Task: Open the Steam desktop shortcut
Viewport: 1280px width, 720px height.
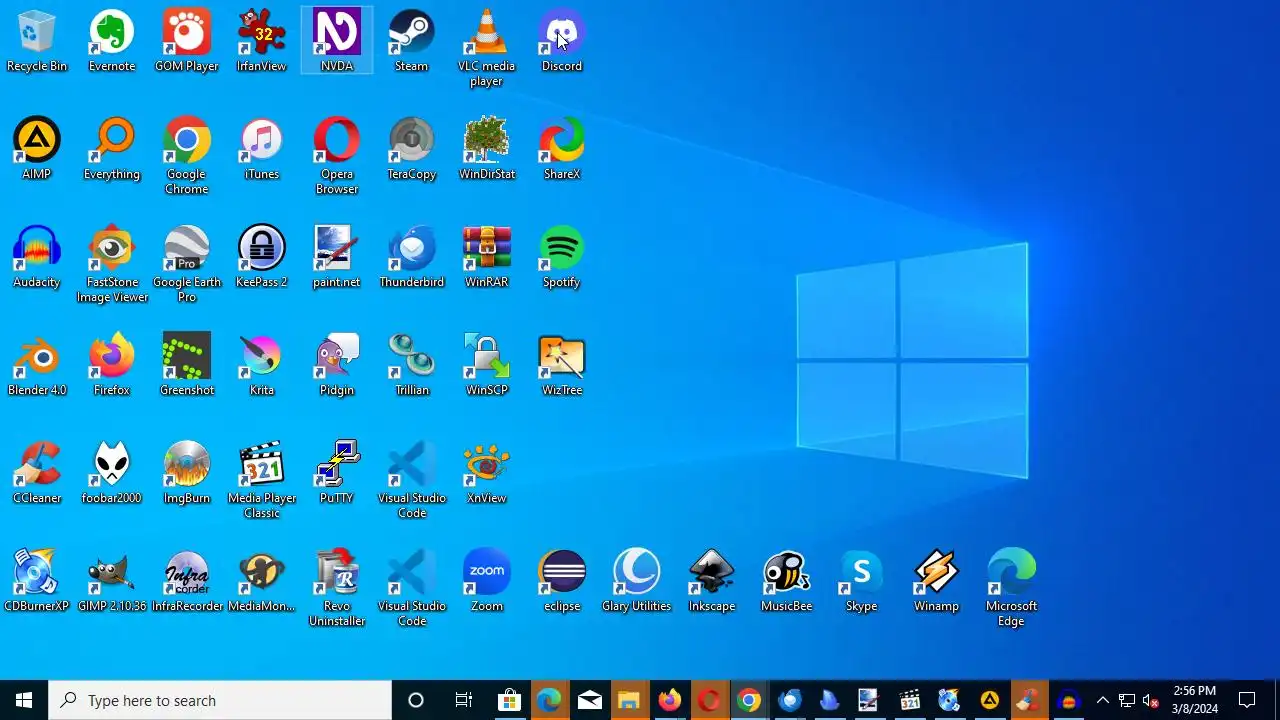Action: tap(412, 41)
